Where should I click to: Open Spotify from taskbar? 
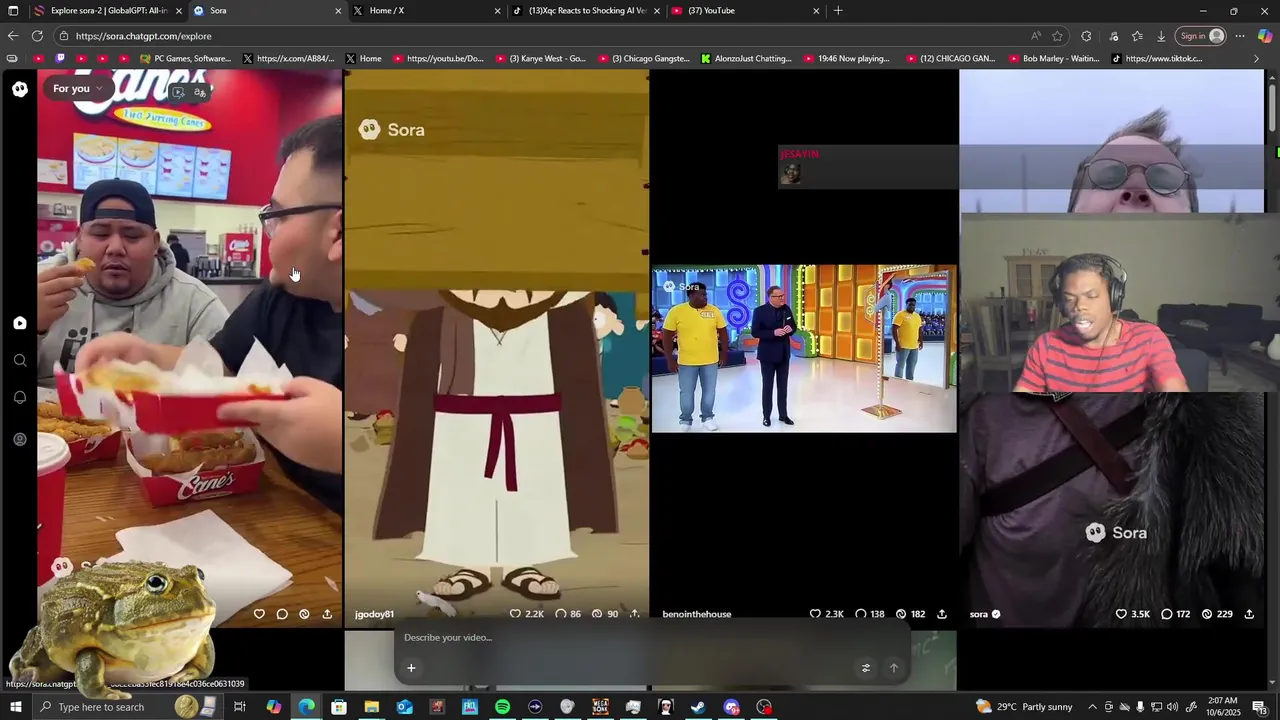[x=502, y=707]
